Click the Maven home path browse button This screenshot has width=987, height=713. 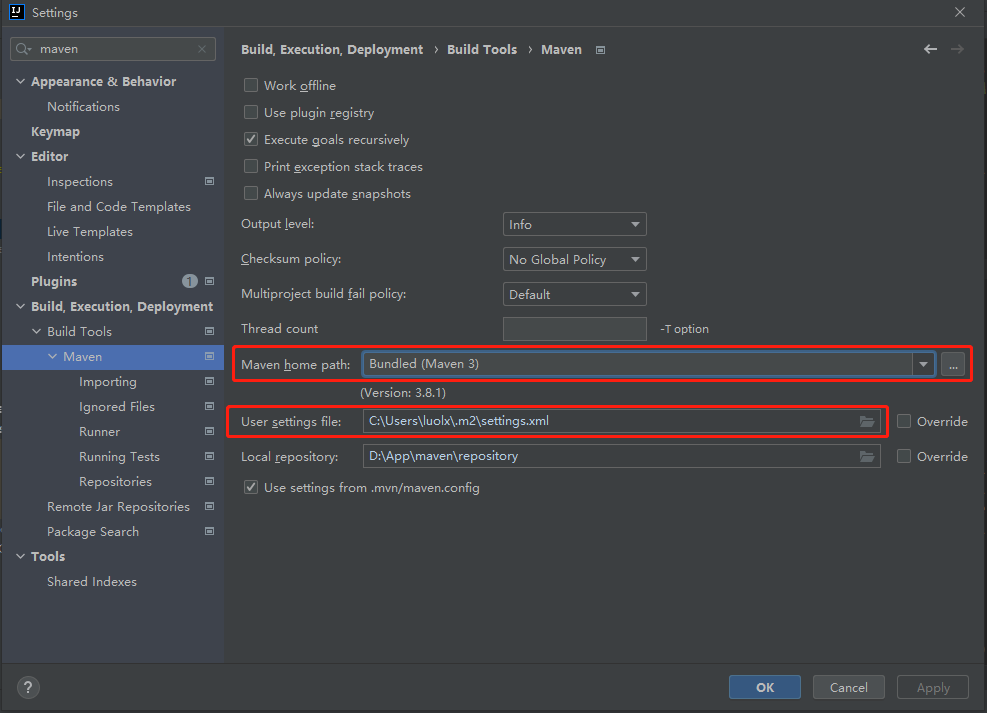953,364
